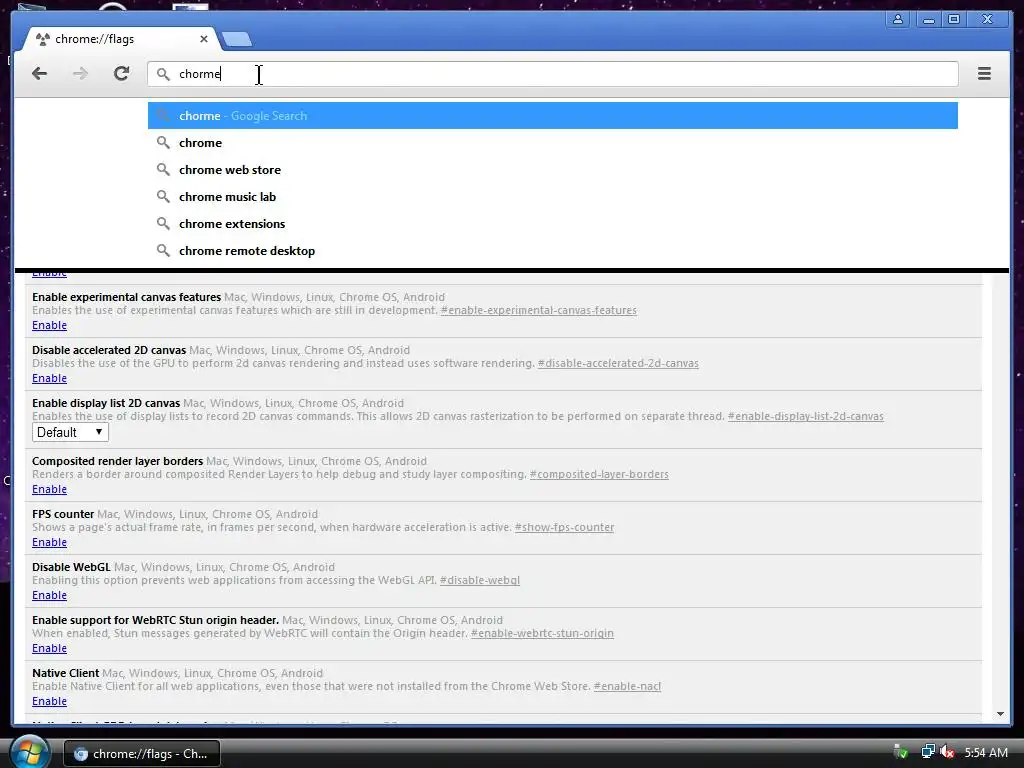Open #enable-nacl anchor link

pos(627,686)
